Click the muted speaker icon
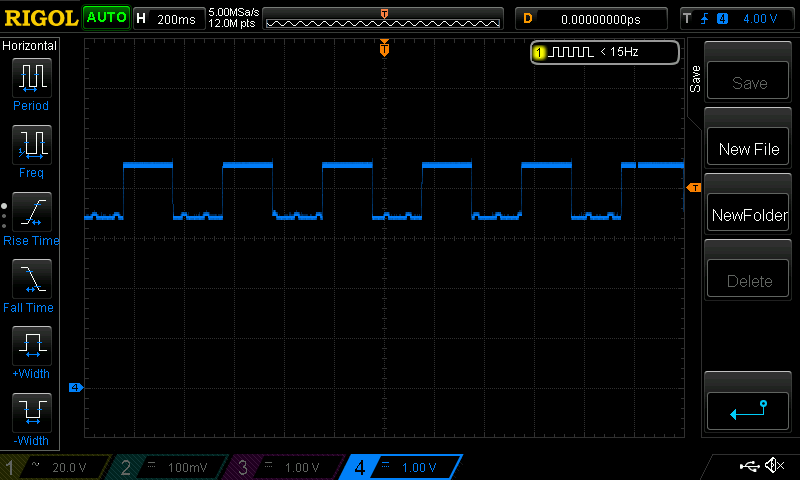The height and width of the screenshot is (480, 800). click(773, 465)
